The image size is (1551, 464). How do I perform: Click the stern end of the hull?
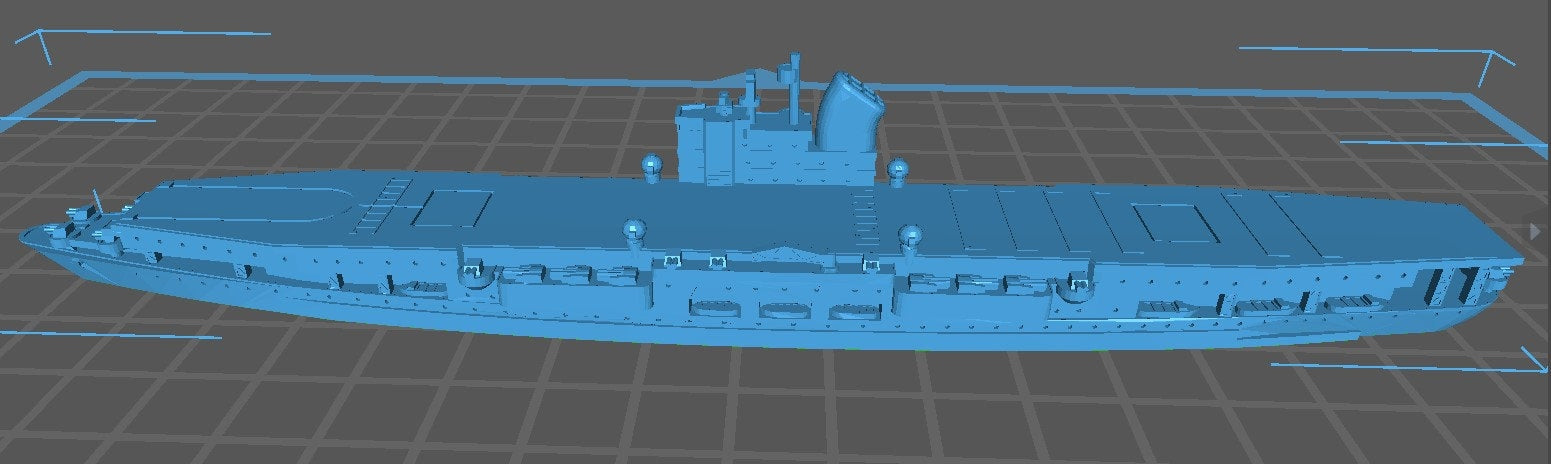tap(1500, 282)
